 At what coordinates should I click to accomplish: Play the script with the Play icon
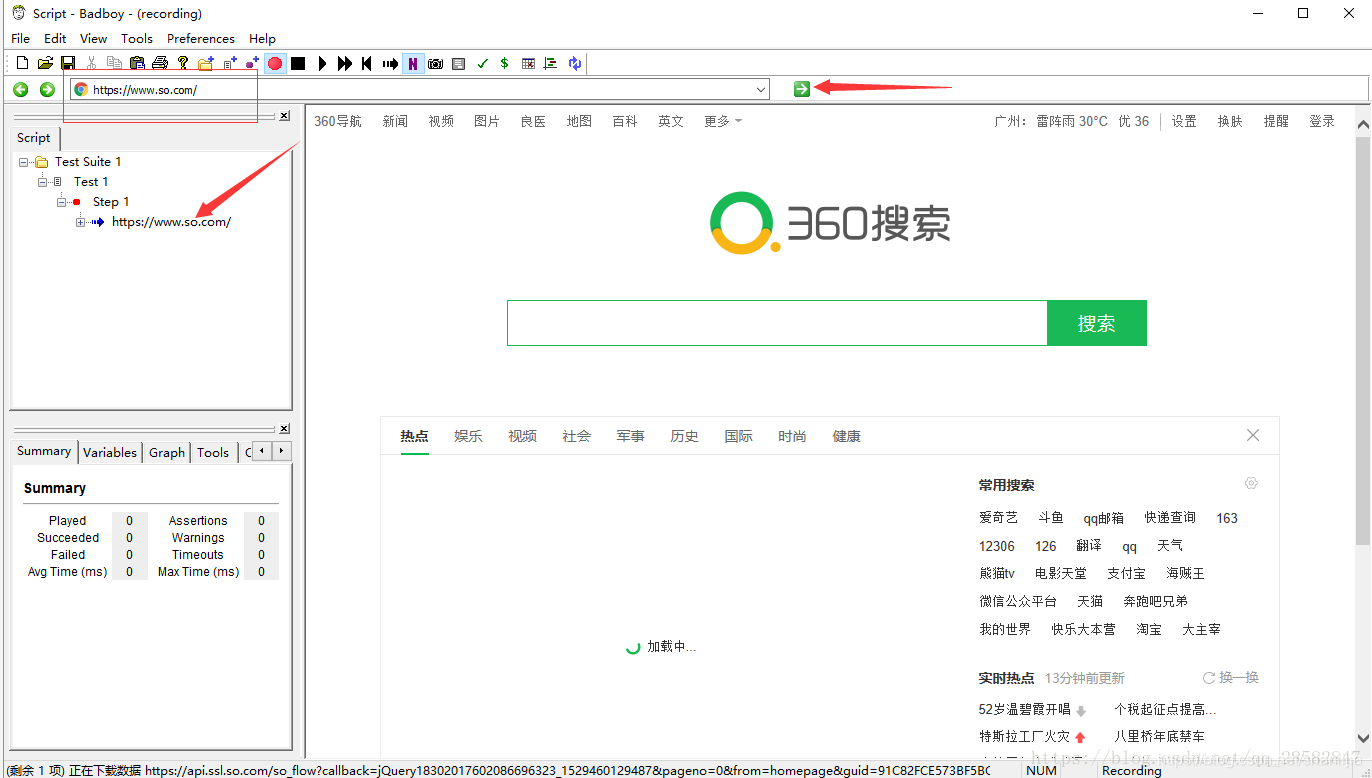(x=322, y=63)
